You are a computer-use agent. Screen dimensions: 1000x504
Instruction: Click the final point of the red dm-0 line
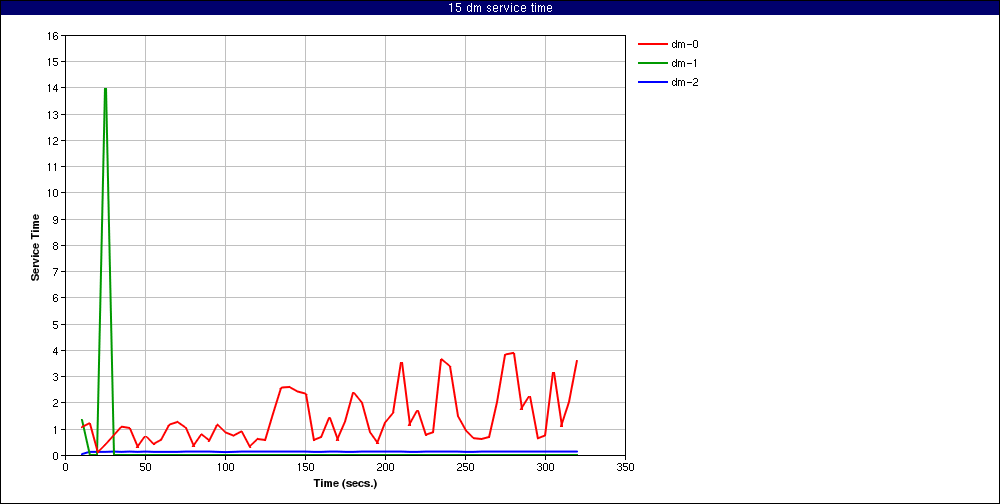(x=577, y=360)
